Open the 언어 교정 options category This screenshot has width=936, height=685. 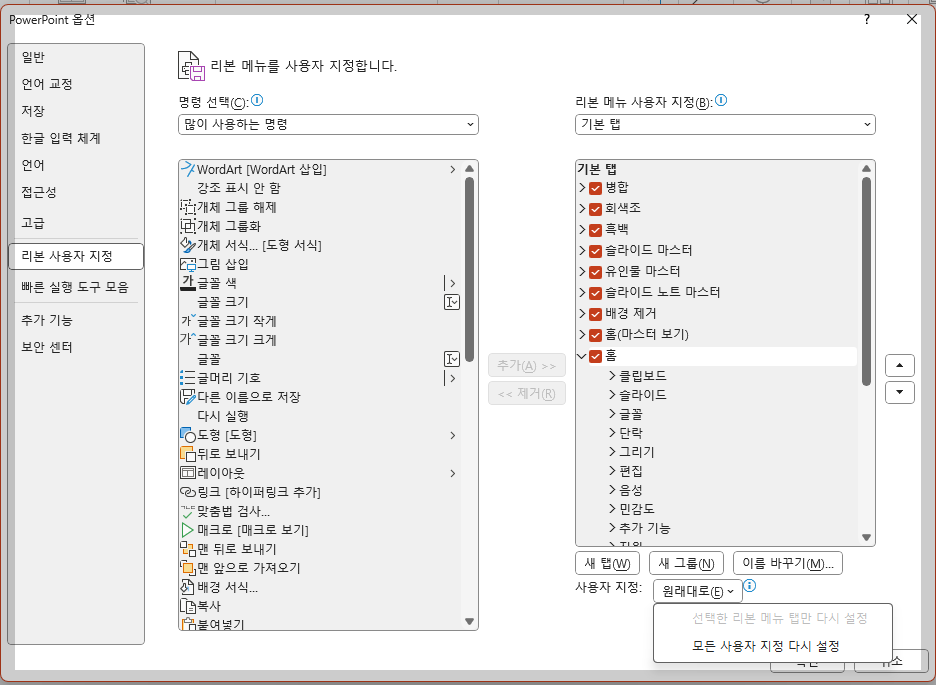click(x=76, y=84)
